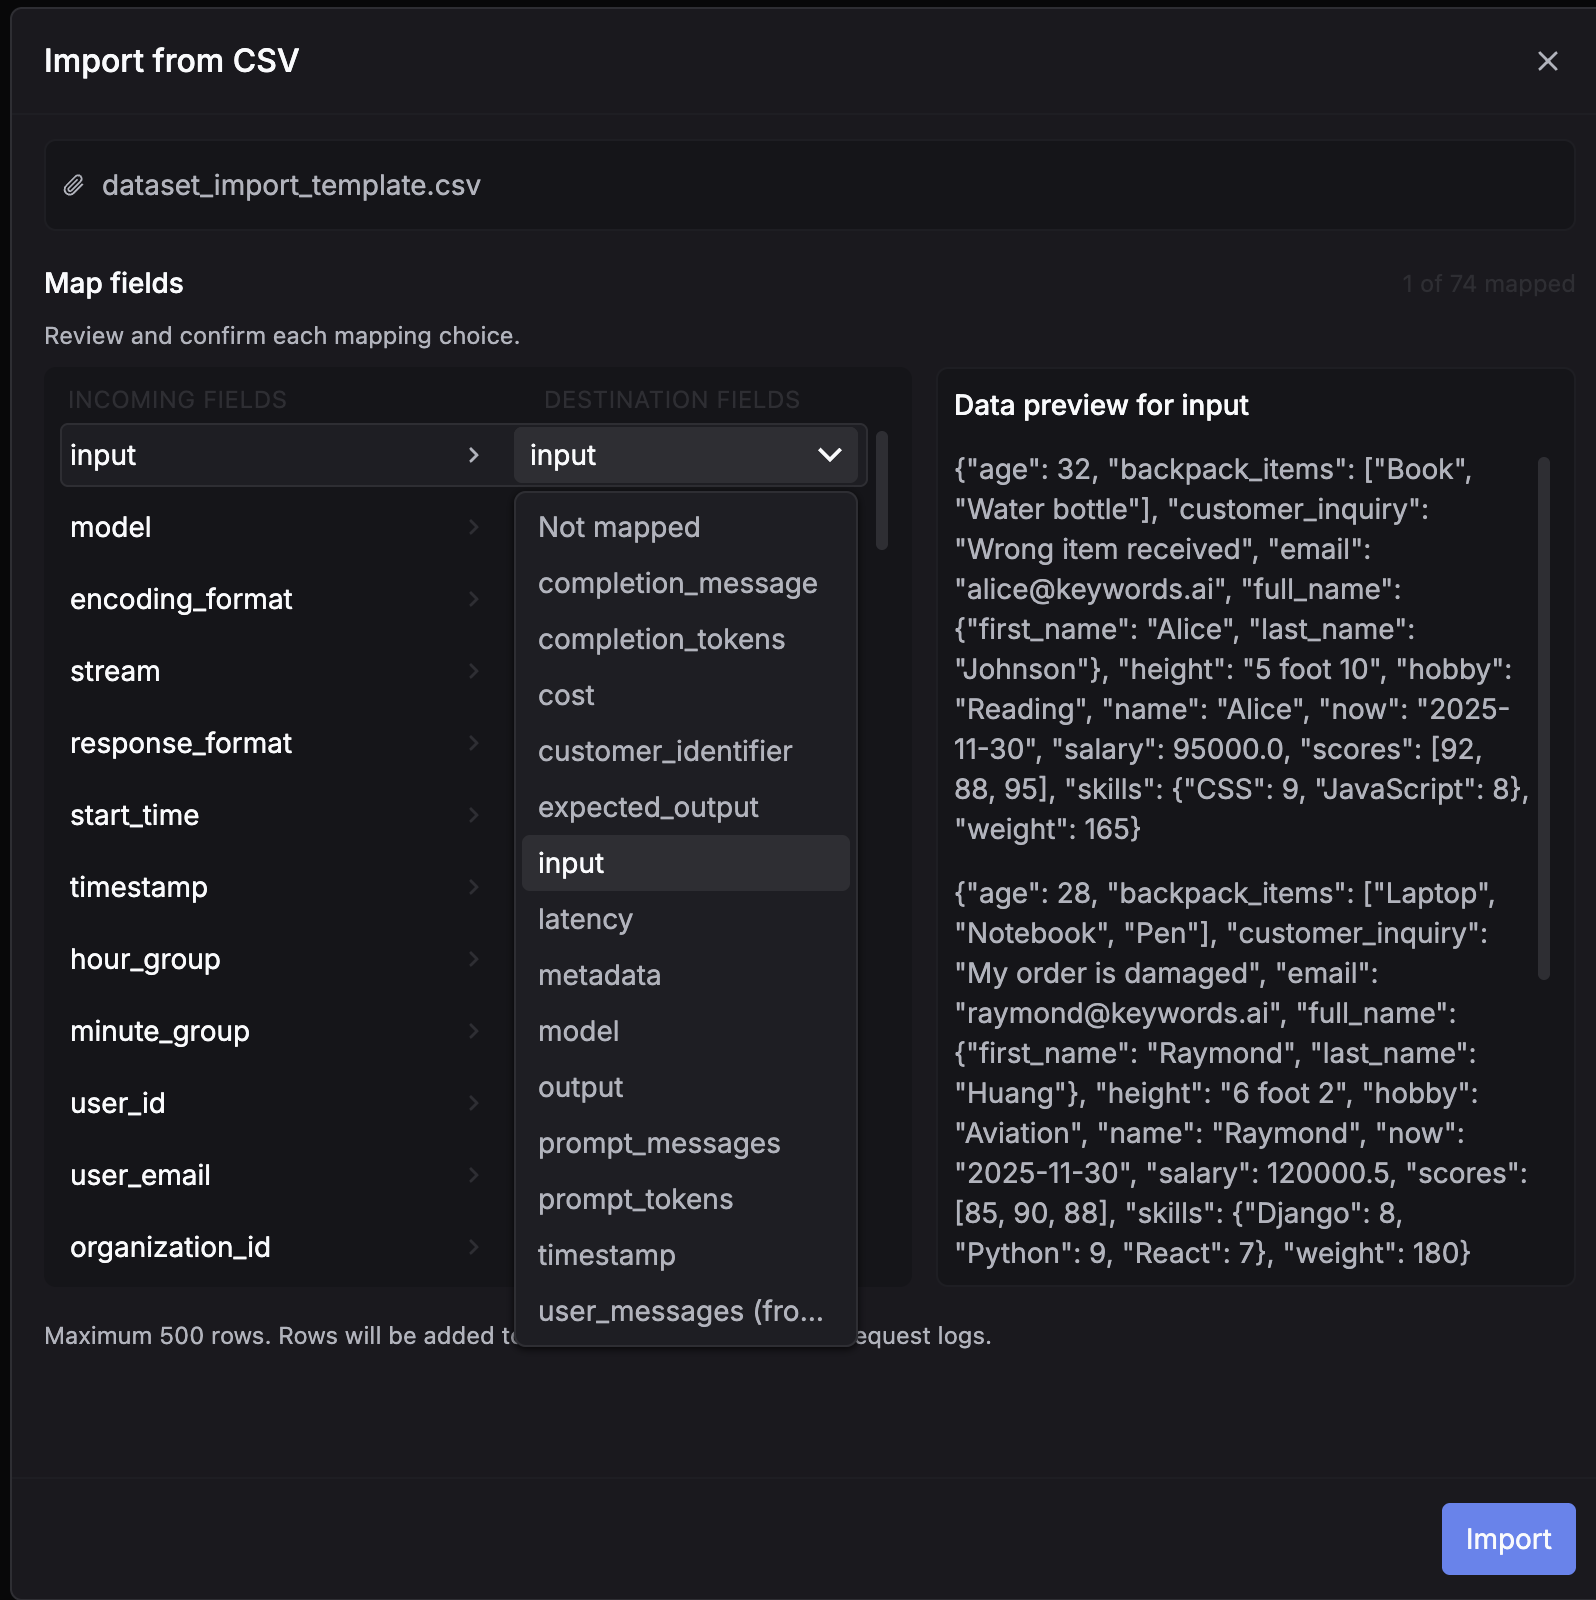Image resolution: width=1596 pixels, height=1600 pixels.
Task: Click the incoming fields list scrollbar
Action: (881, 491)
